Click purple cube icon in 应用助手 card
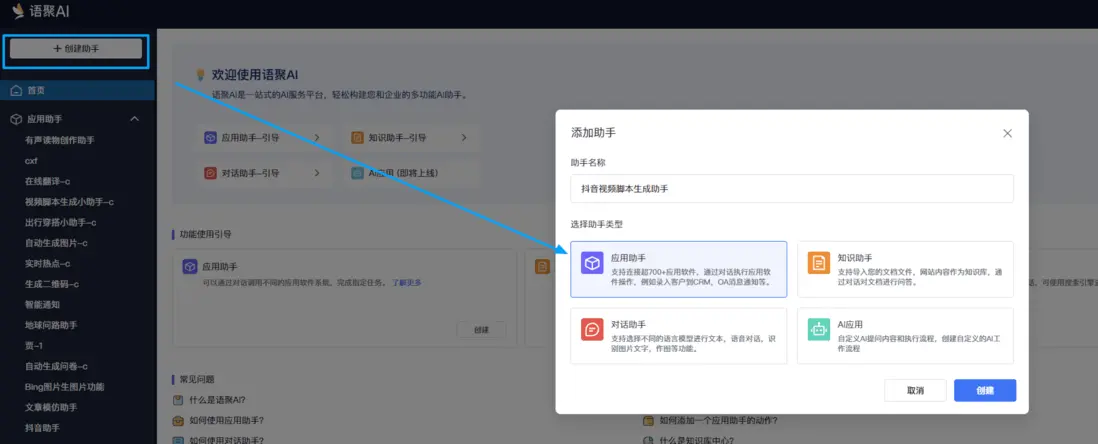The image size is (1098, 444). [592, 263]
